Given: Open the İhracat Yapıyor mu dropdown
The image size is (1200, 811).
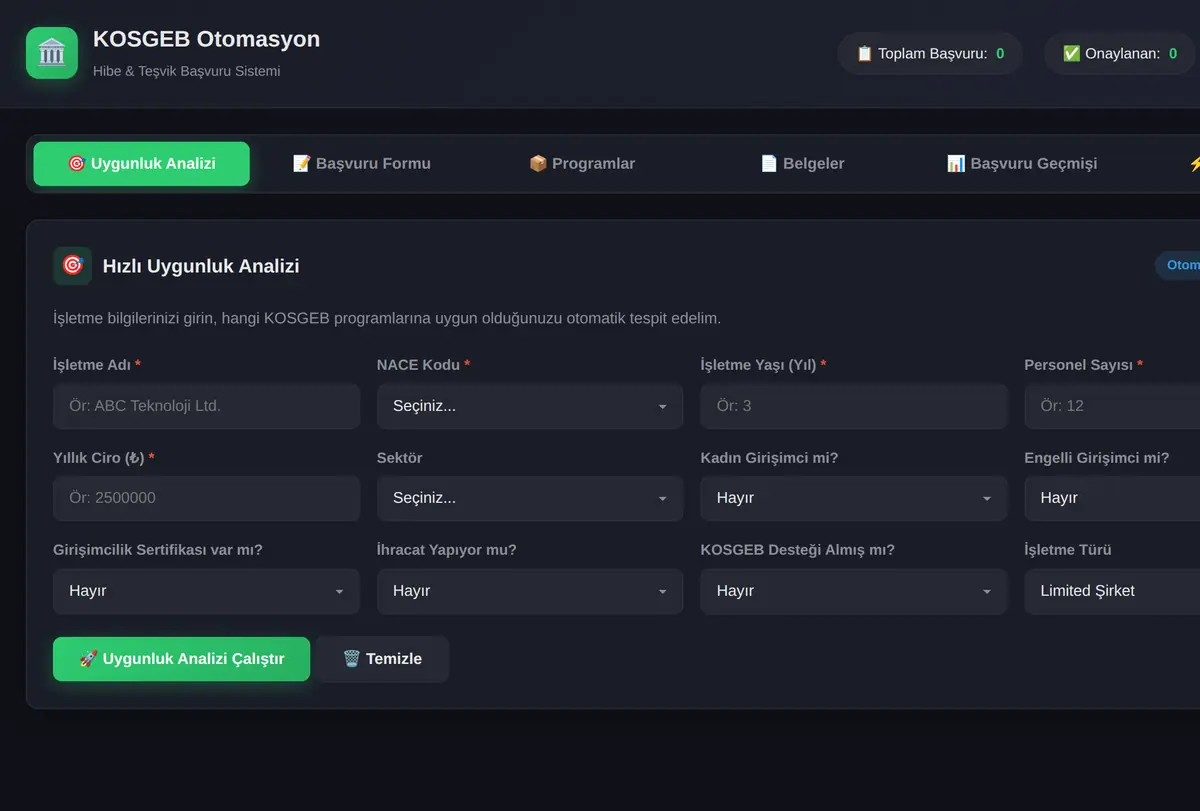Looking at the screenshot, I should [530, 591].
